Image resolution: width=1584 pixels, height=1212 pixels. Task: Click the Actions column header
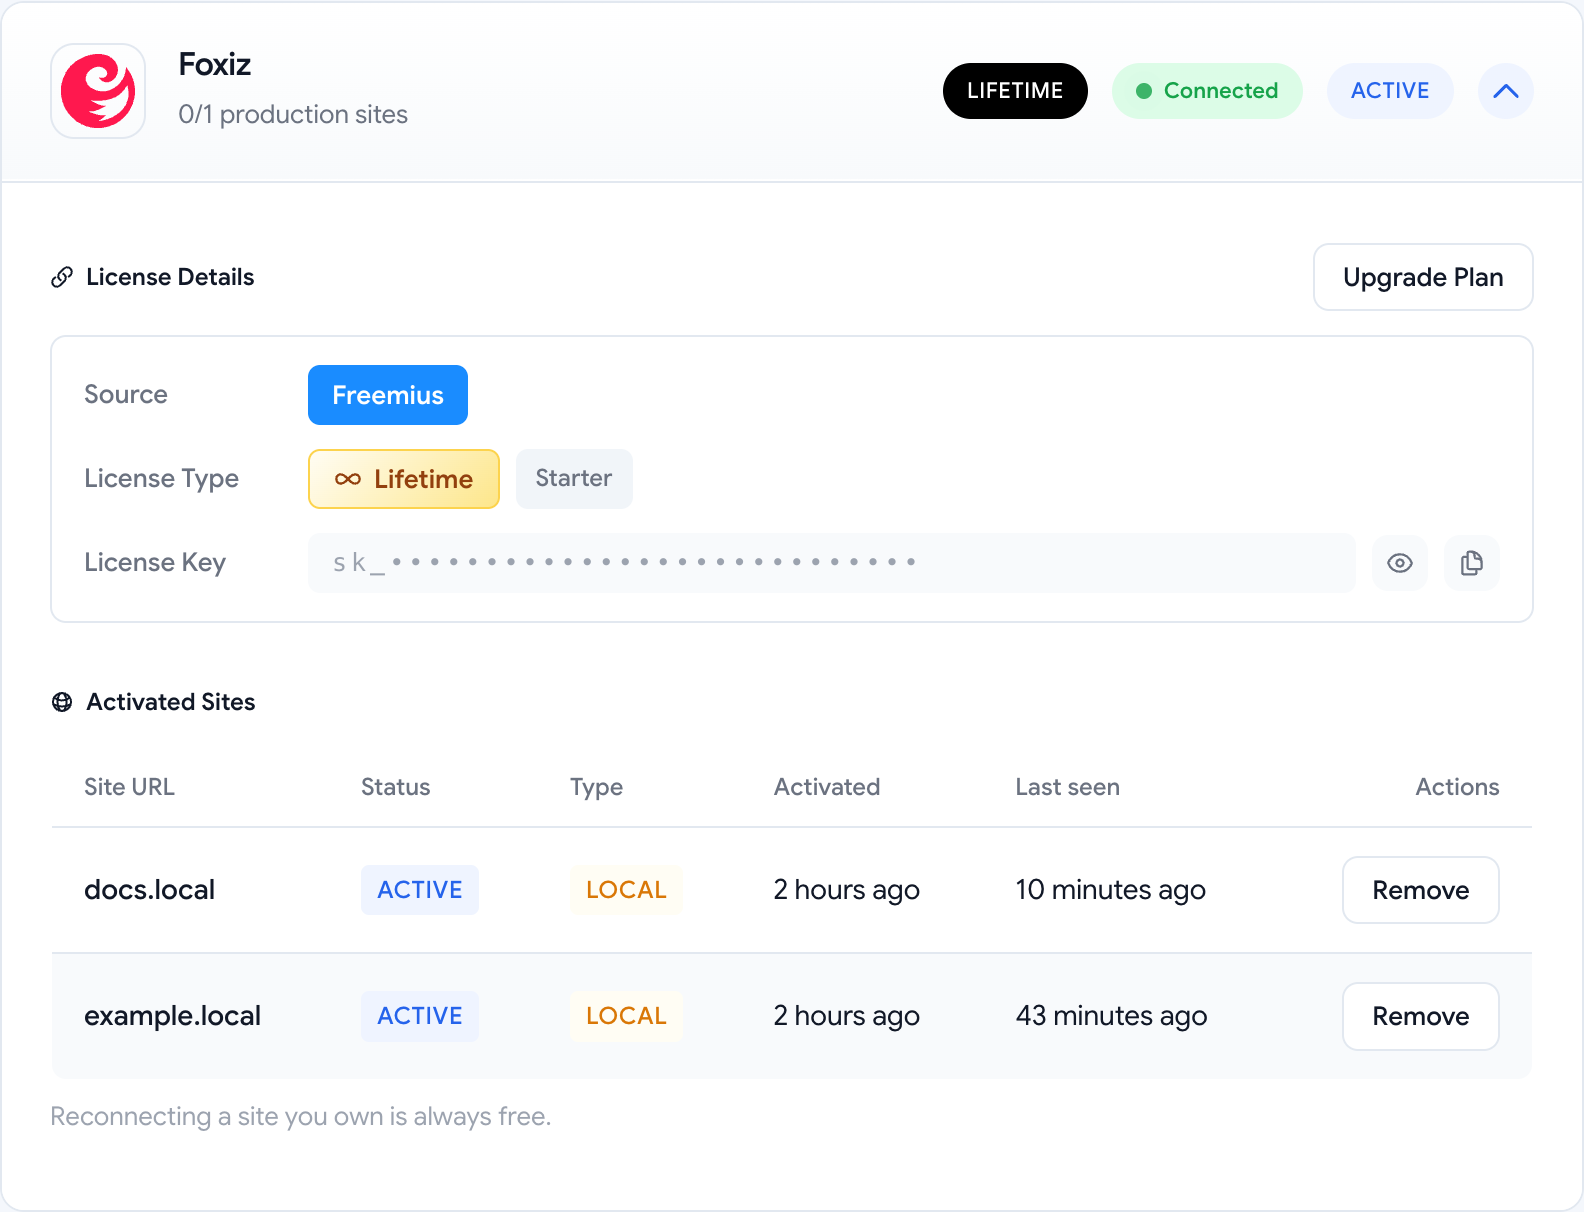tap(1458, 787)
